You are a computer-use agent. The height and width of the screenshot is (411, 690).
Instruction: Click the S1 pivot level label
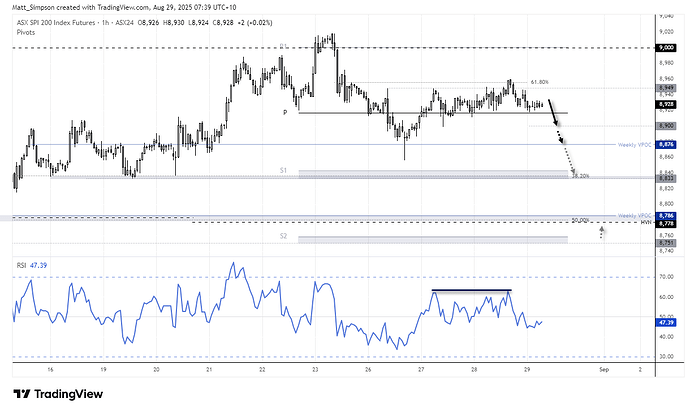(283, 170)
